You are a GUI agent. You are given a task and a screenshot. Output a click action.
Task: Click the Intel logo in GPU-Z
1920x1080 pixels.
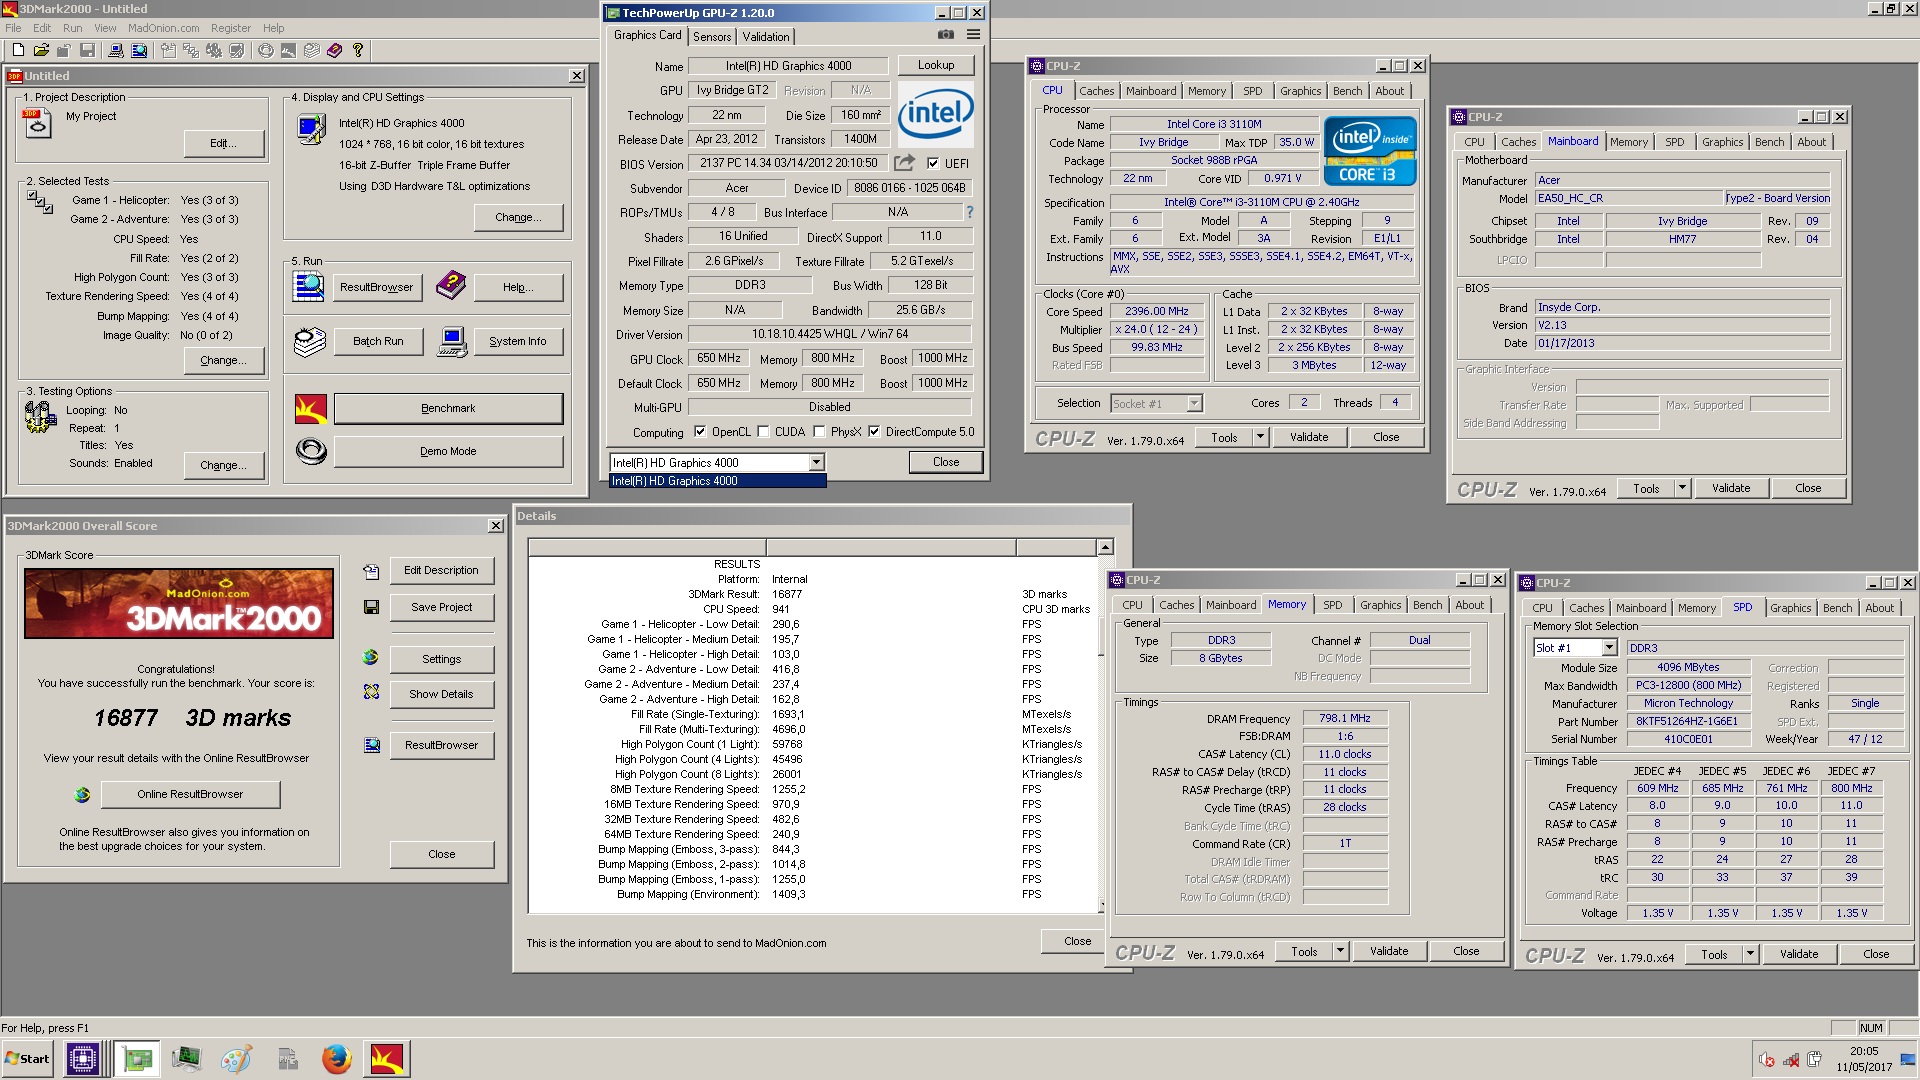(x=935, y=114)
